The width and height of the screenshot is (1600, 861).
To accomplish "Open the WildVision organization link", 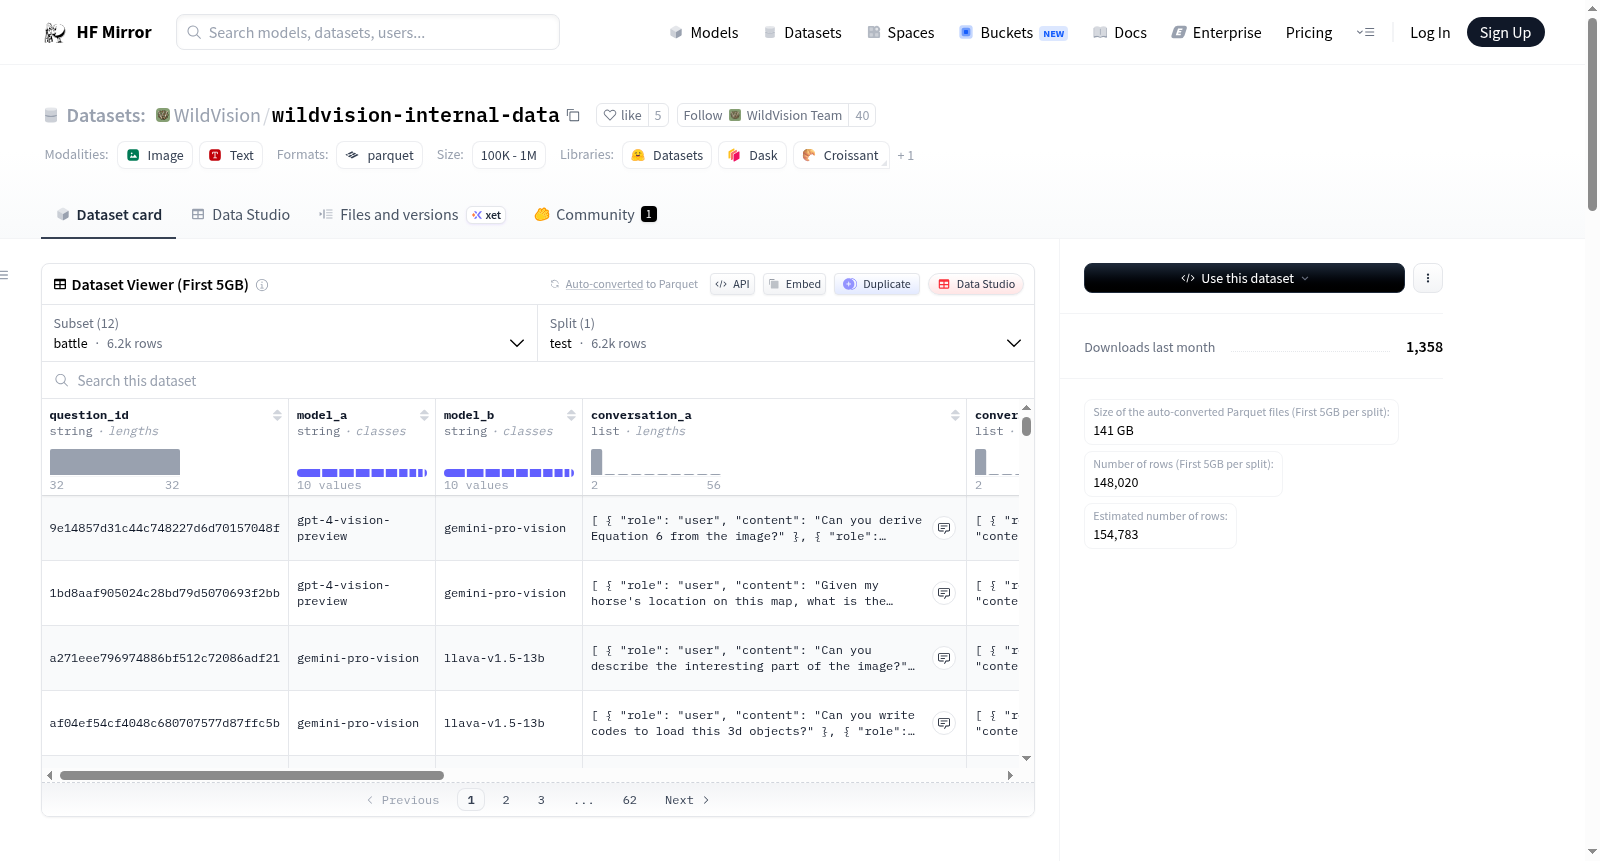I will point(217,115).
